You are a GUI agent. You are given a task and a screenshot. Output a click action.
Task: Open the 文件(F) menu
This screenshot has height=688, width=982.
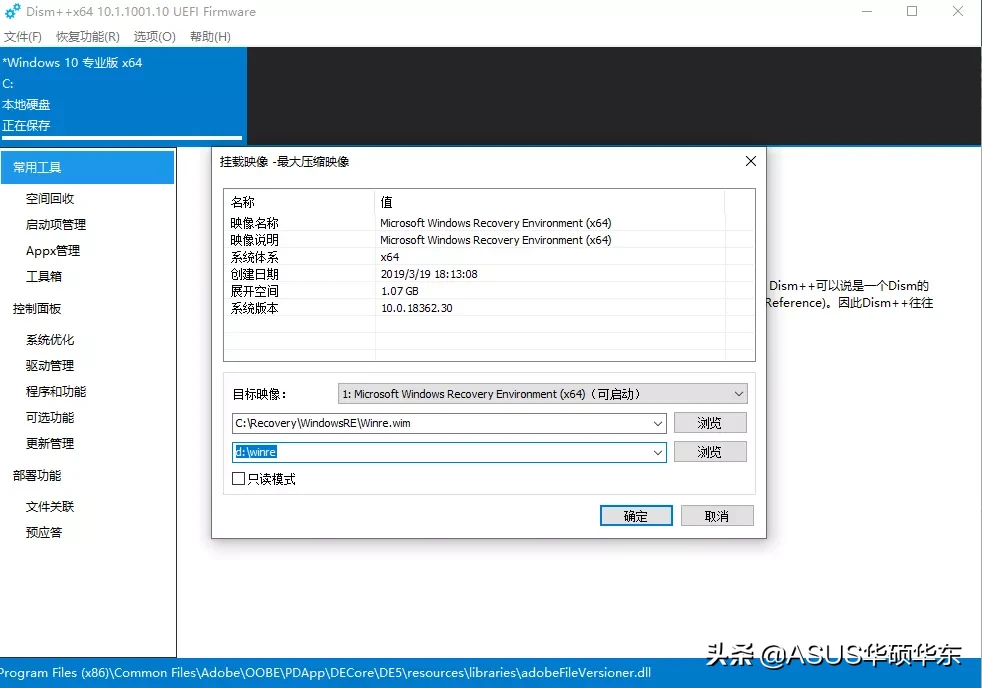tap(23, 35)
